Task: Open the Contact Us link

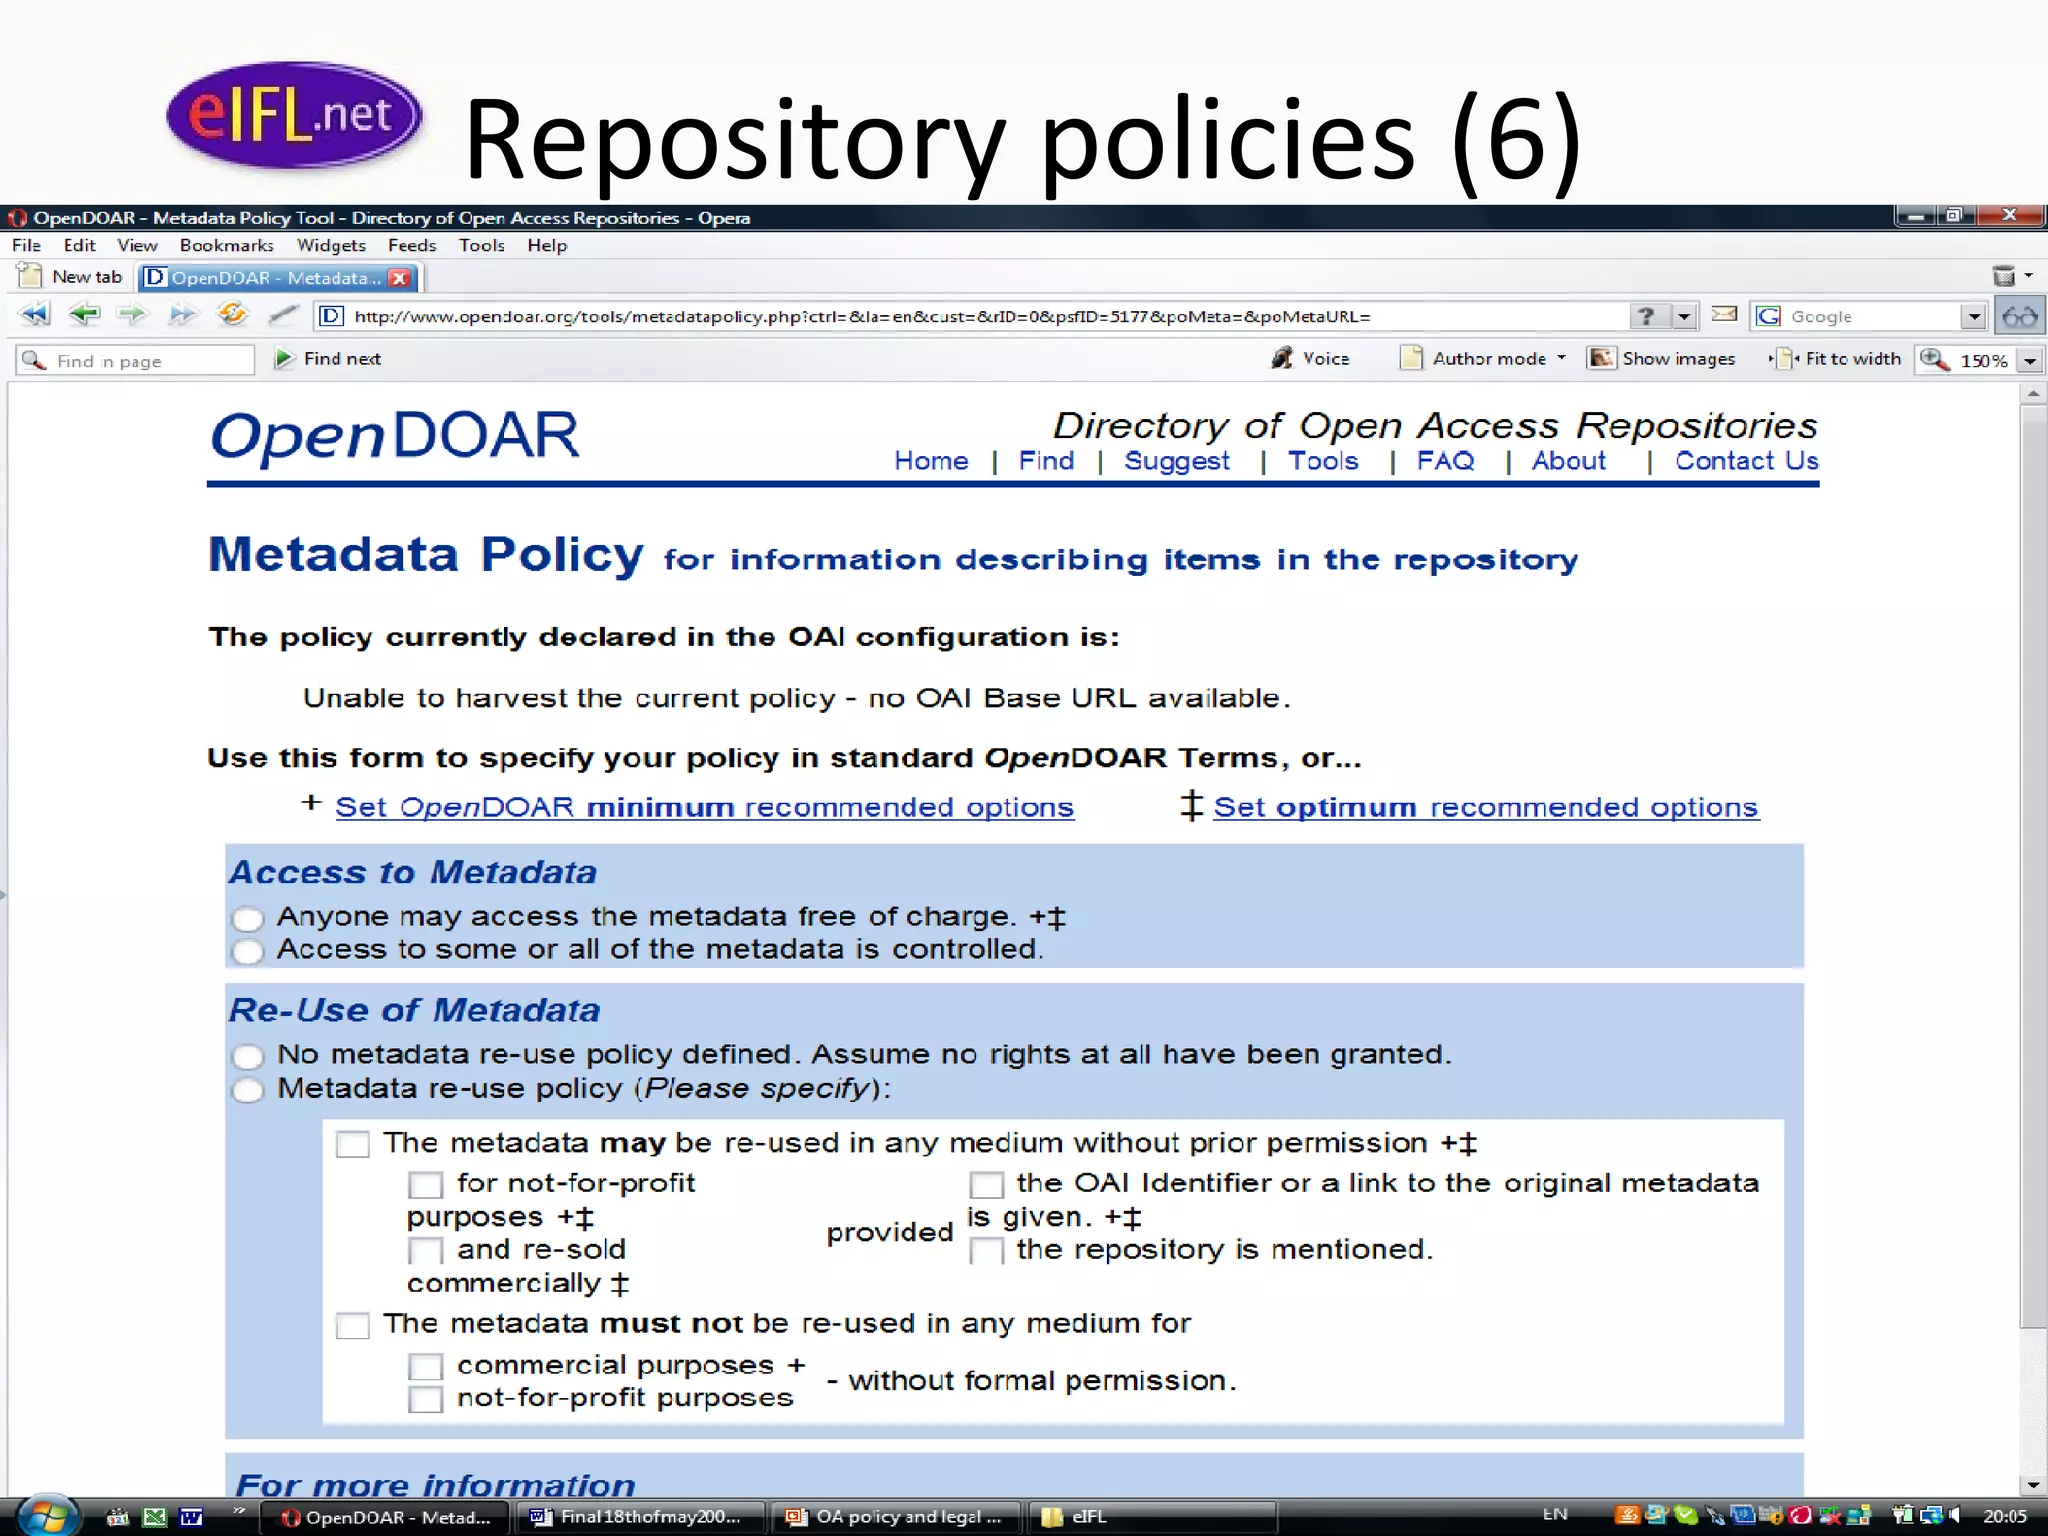Action: [1747, 461]
